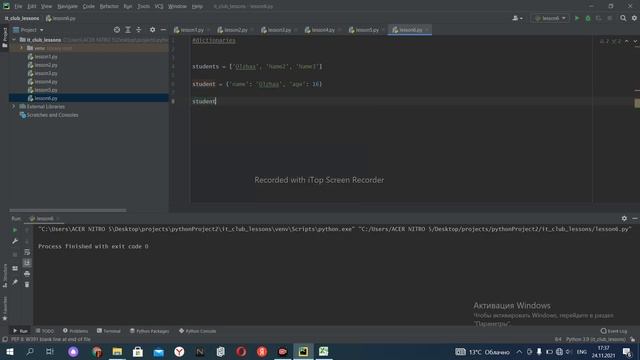Switch to lesson2.py editor tab
The height and width of the screenshot is (360, 640).
tap(236, 30)
